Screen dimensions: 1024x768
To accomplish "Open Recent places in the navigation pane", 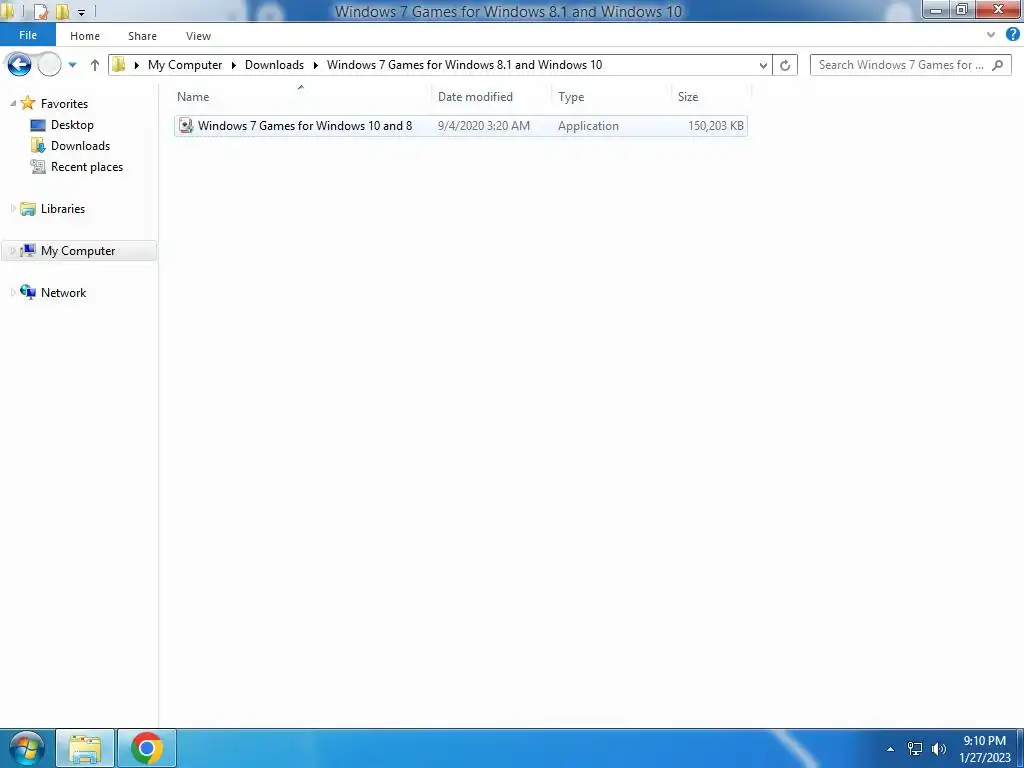I will [87, 167].
